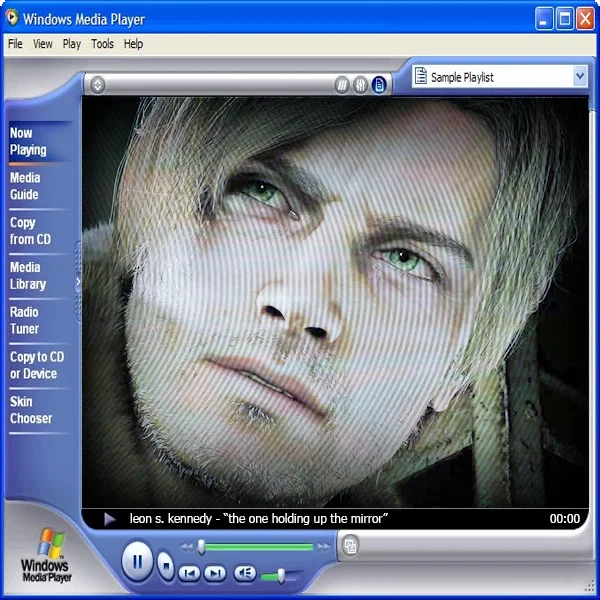Open the Help menu
The image size is (600, 600).
(x=133, y=44)
